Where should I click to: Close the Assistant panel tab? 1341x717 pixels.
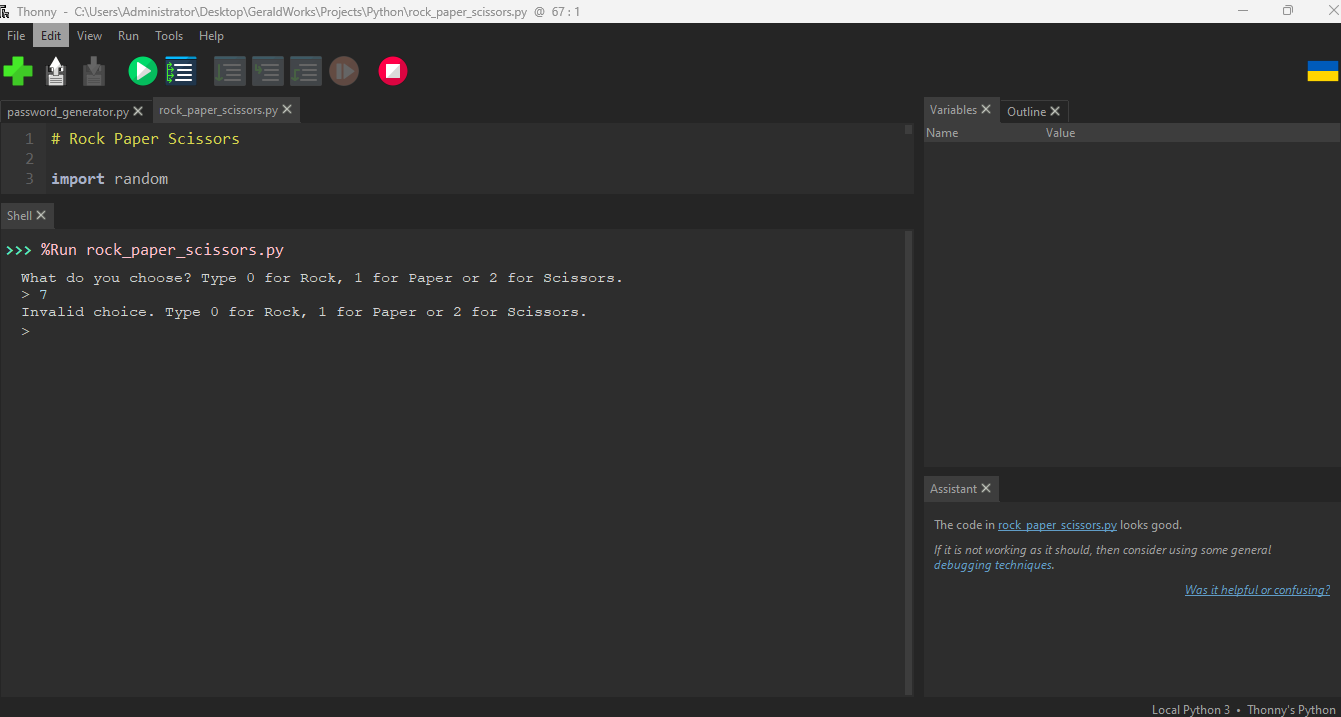click(986, 488)
